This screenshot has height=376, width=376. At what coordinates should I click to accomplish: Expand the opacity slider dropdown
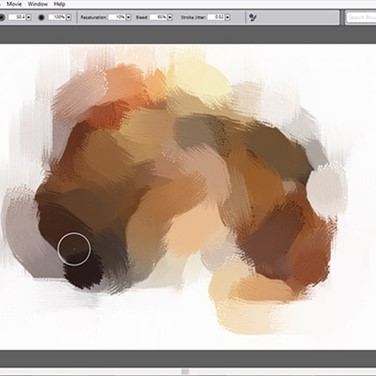[x=69, y=17]
